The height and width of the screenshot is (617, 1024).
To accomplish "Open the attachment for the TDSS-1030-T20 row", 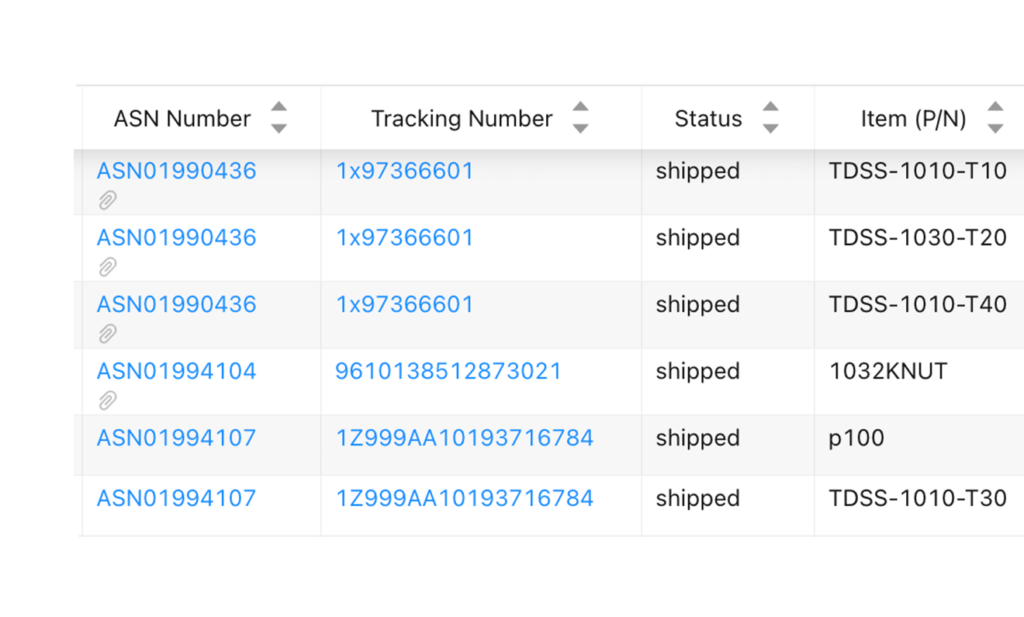I will pyautogui.click(x=107, y=267).
